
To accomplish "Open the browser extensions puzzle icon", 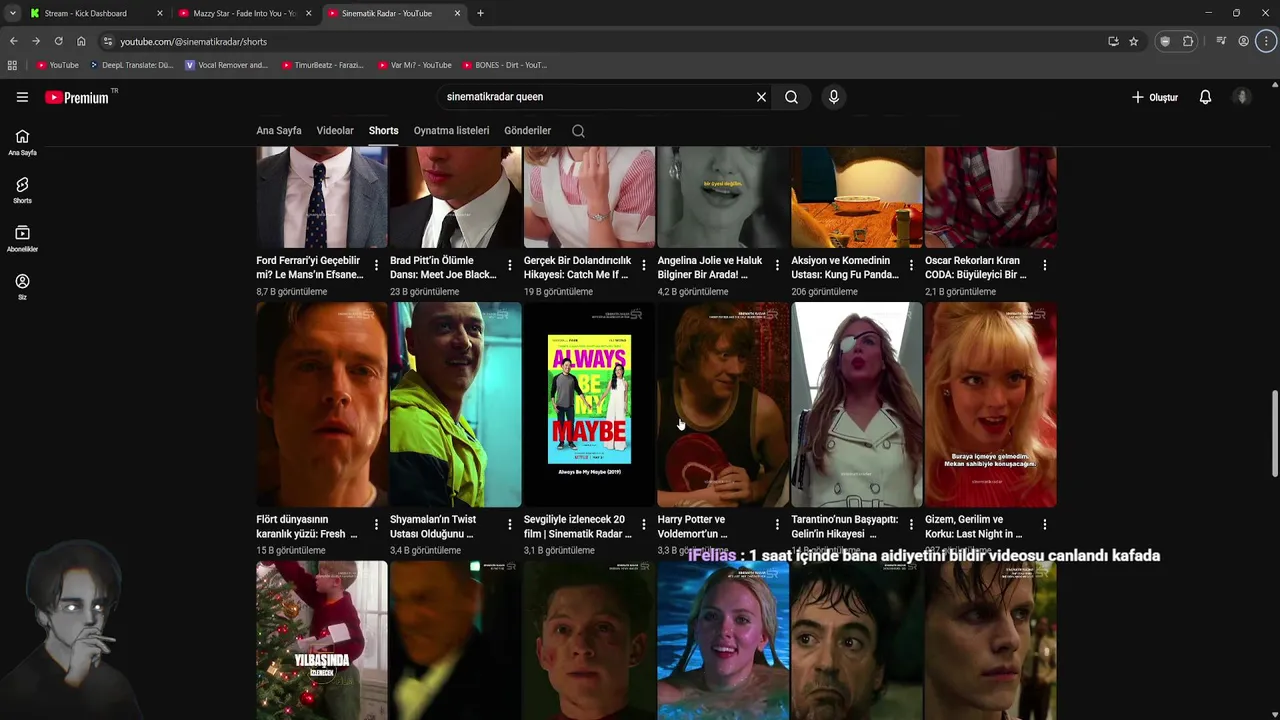I will click(x=1188, y=41).
